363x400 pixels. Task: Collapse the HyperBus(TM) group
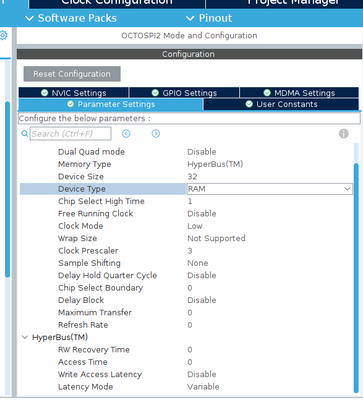pos(25,337)
